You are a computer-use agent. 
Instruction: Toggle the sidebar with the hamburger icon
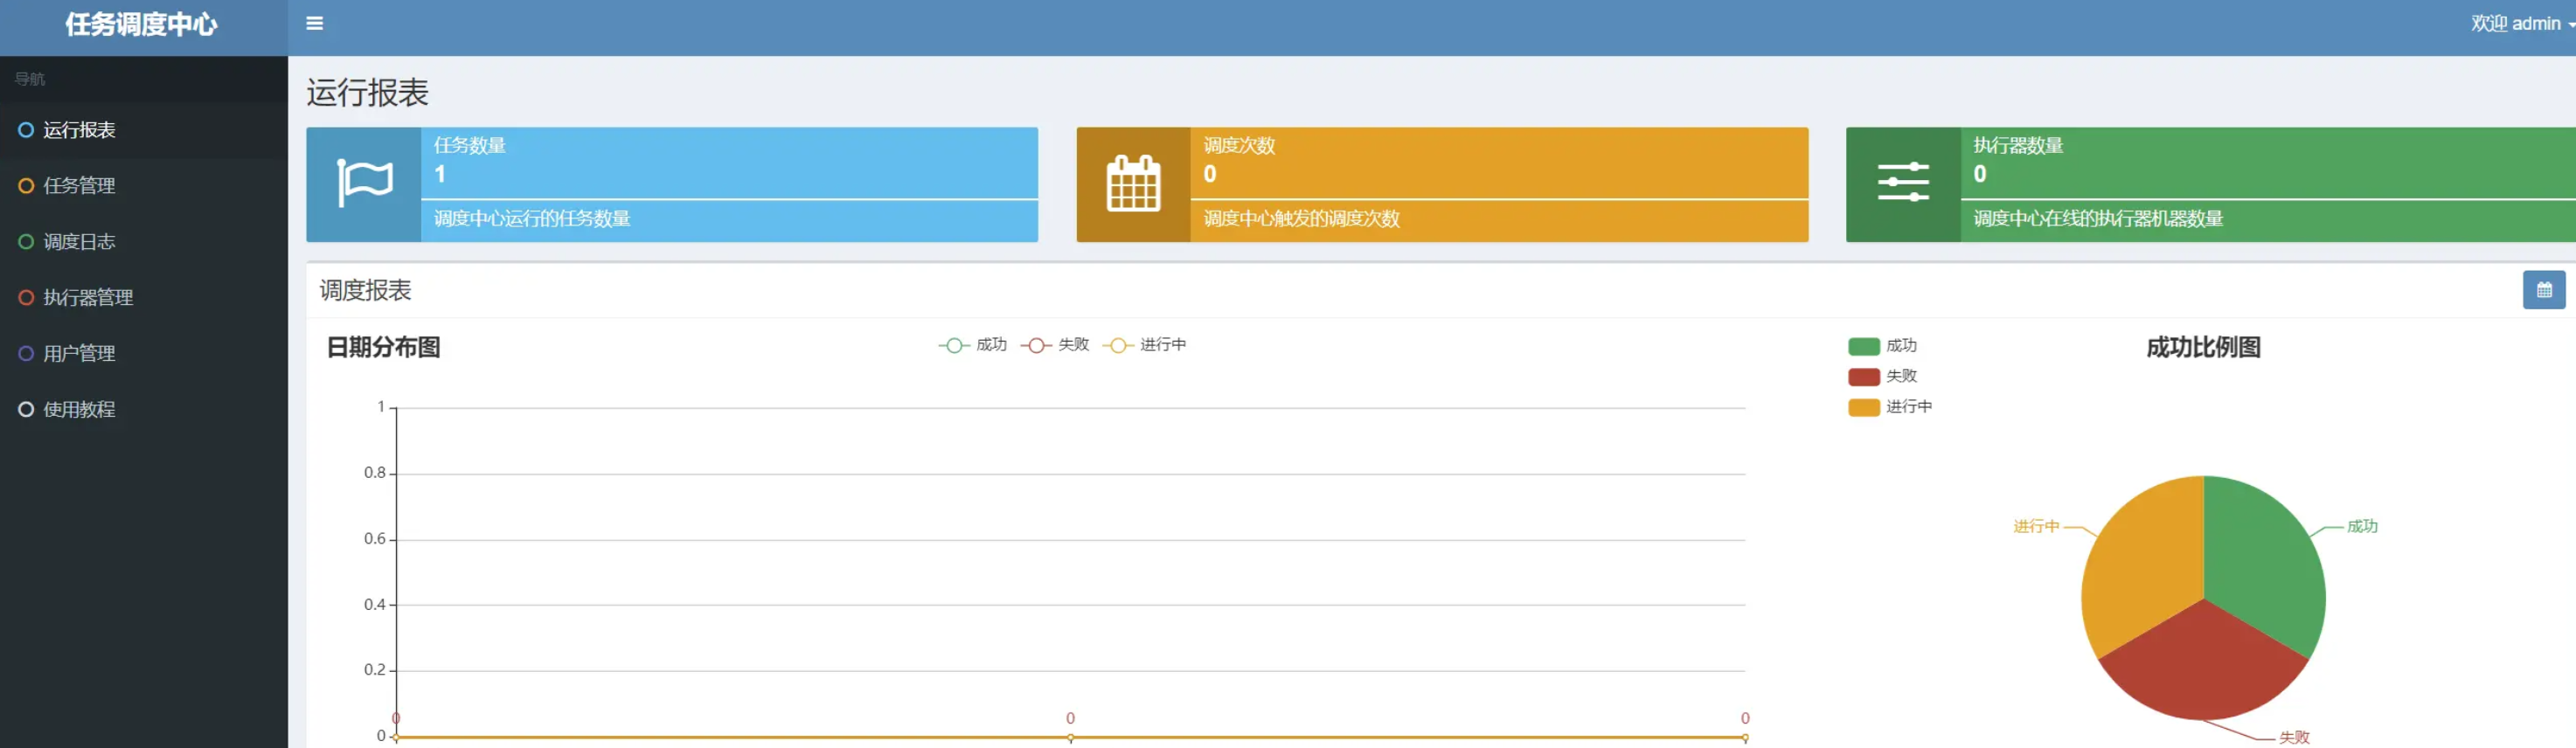(x=314, y=23)
